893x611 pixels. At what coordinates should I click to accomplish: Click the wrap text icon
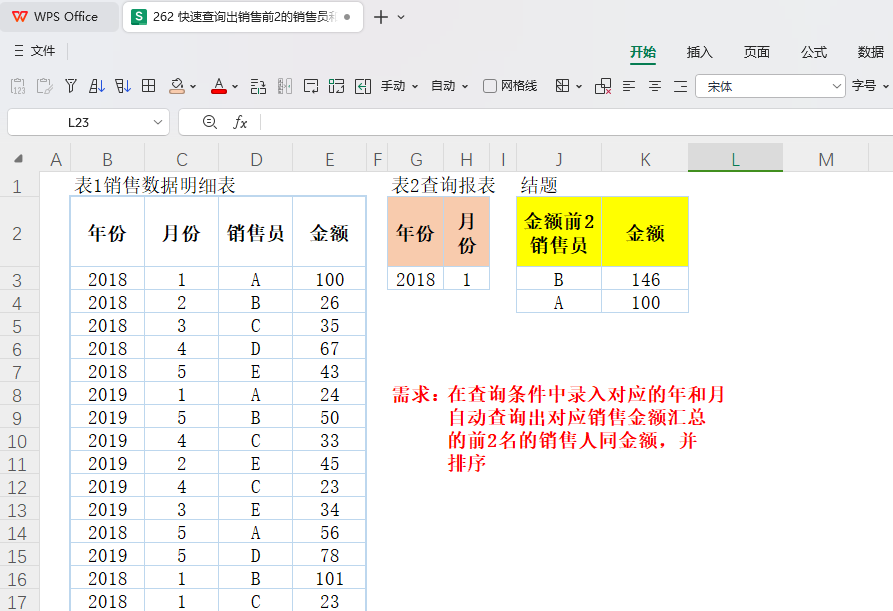tap(311, 86)
